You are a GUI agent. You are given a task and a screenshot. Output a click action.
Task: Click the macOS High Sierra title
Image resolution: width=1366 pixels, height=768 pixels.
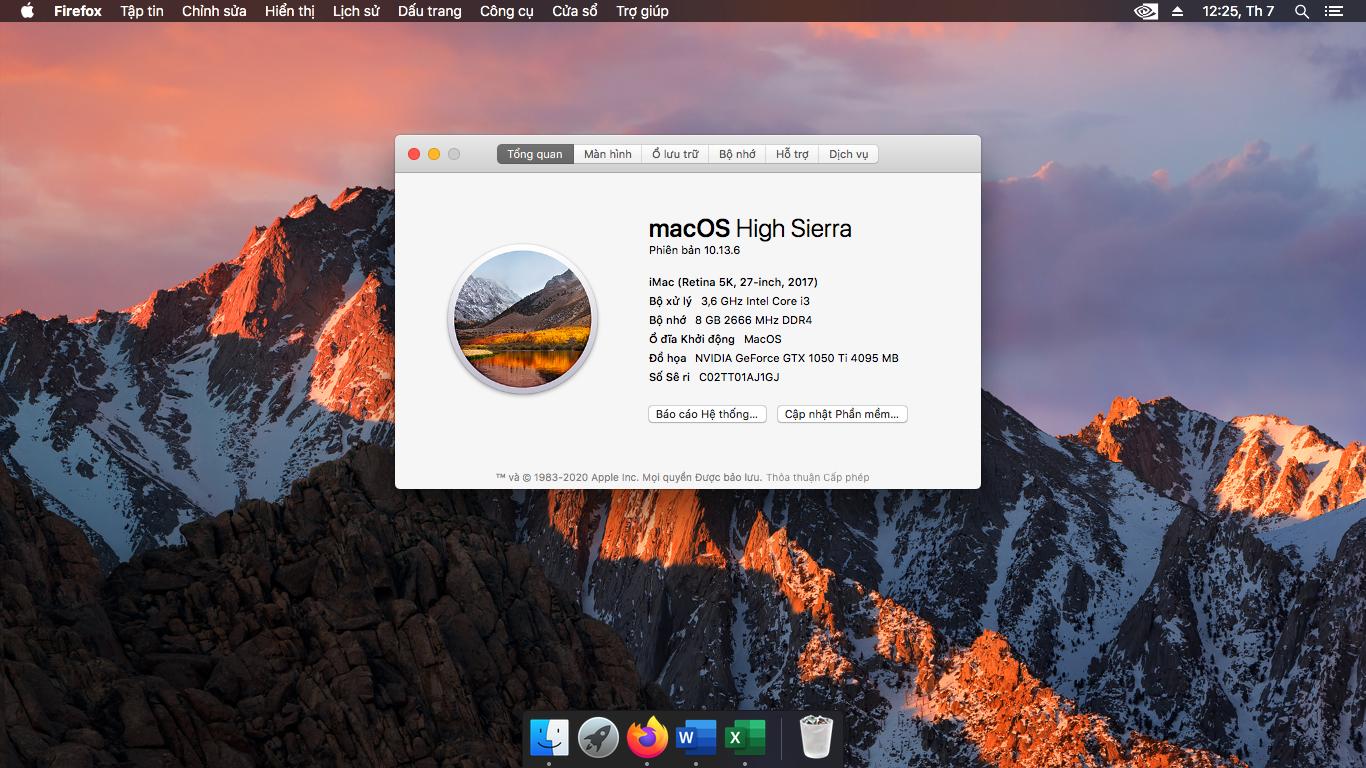point(750,228)
